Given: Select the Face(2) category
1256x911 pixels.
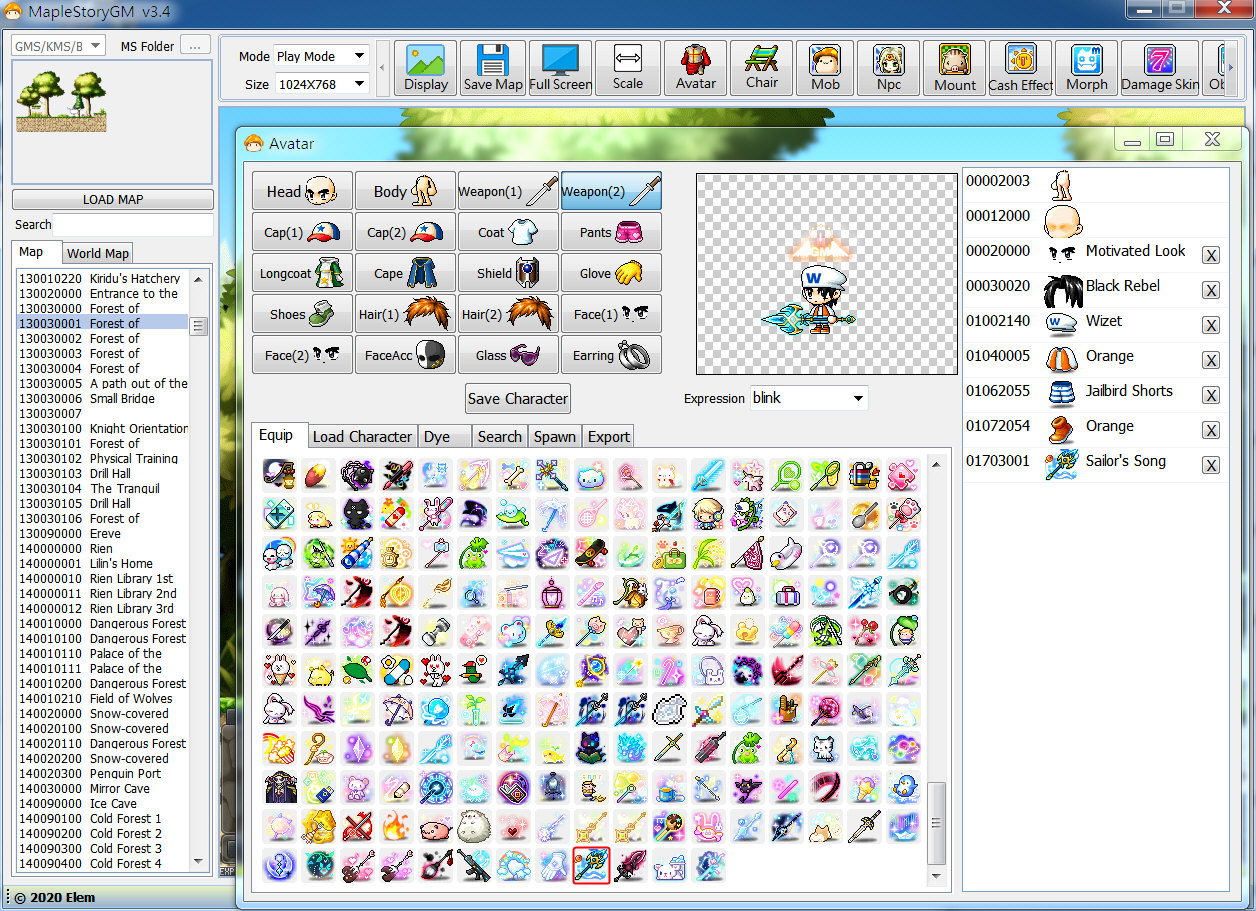Looking at the screenshot, I should [x=302, y=355].
